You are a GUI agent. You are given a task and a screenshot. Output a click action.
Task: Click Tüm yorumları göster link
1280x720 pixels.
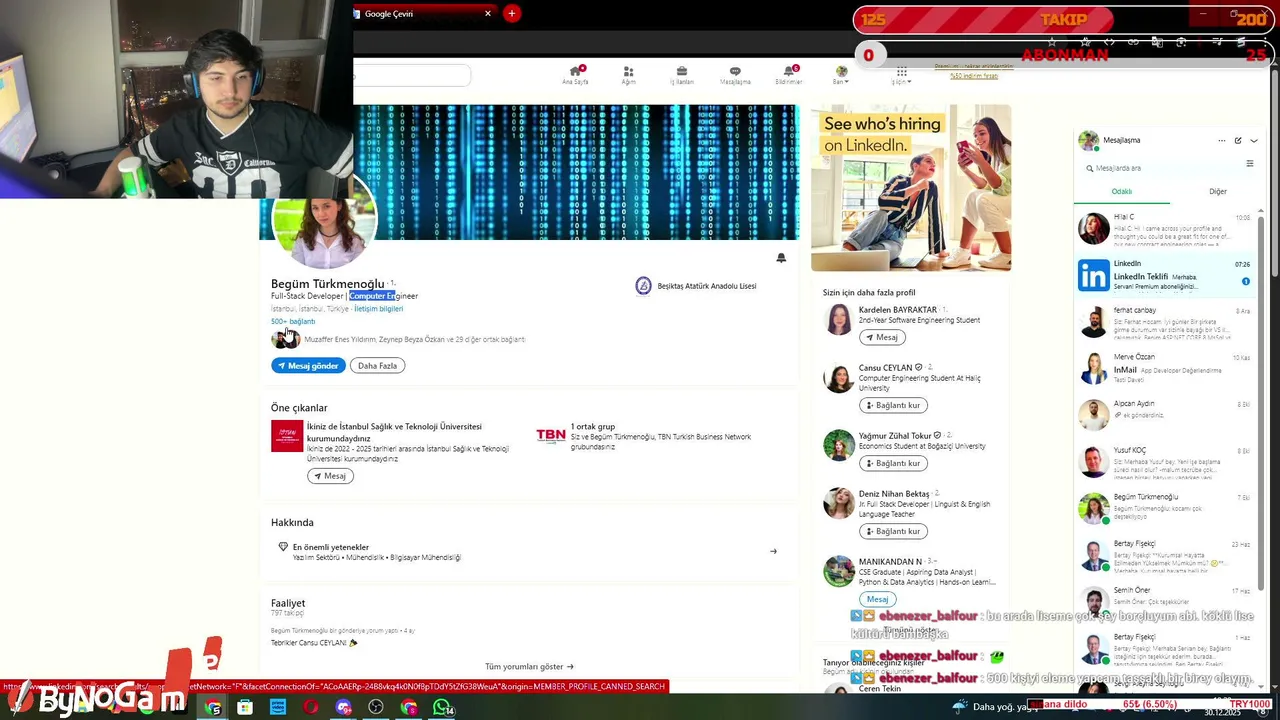529,667
